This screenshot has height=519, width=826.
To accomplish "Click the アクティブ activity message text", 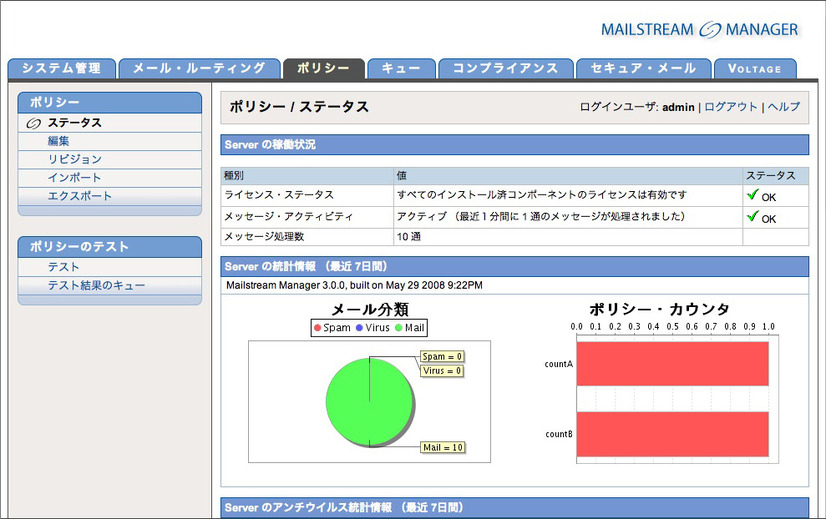I will [542, 217].
